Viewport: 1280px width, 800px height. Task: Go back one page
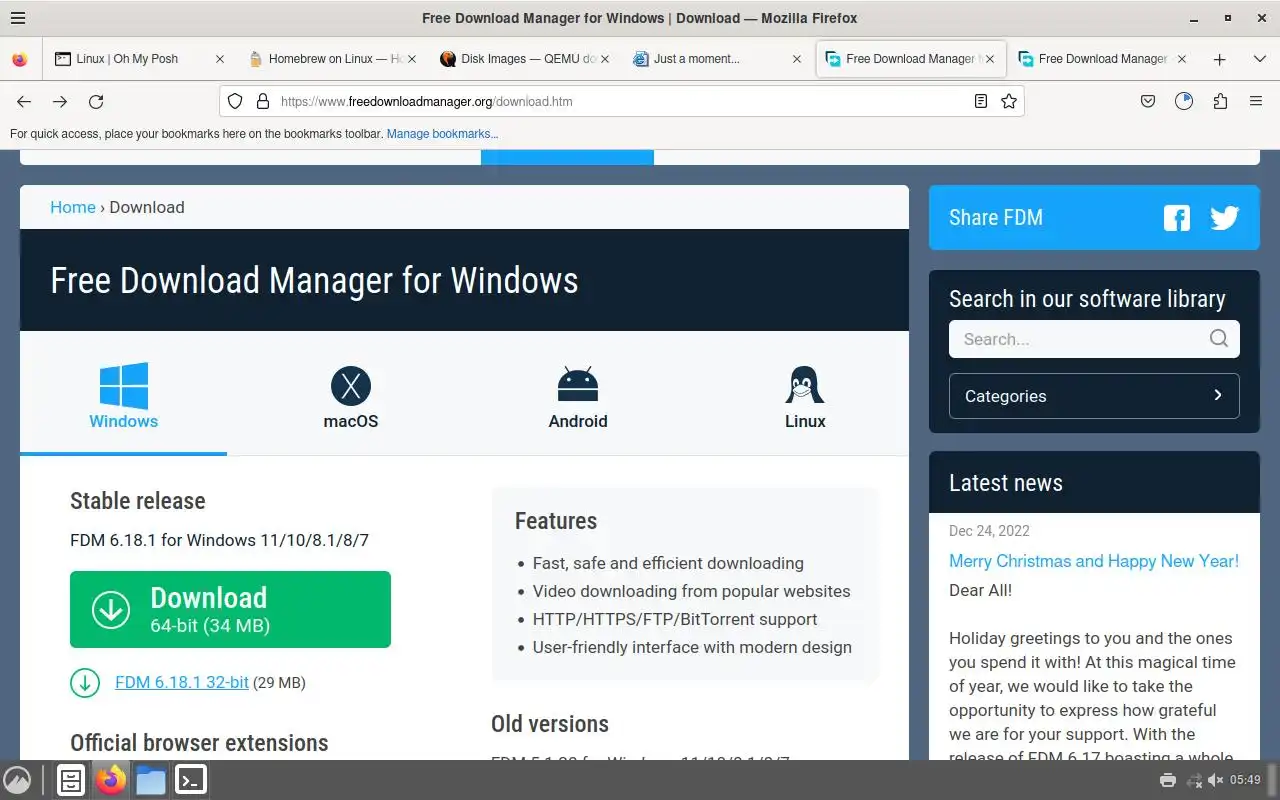pos(24,101)
